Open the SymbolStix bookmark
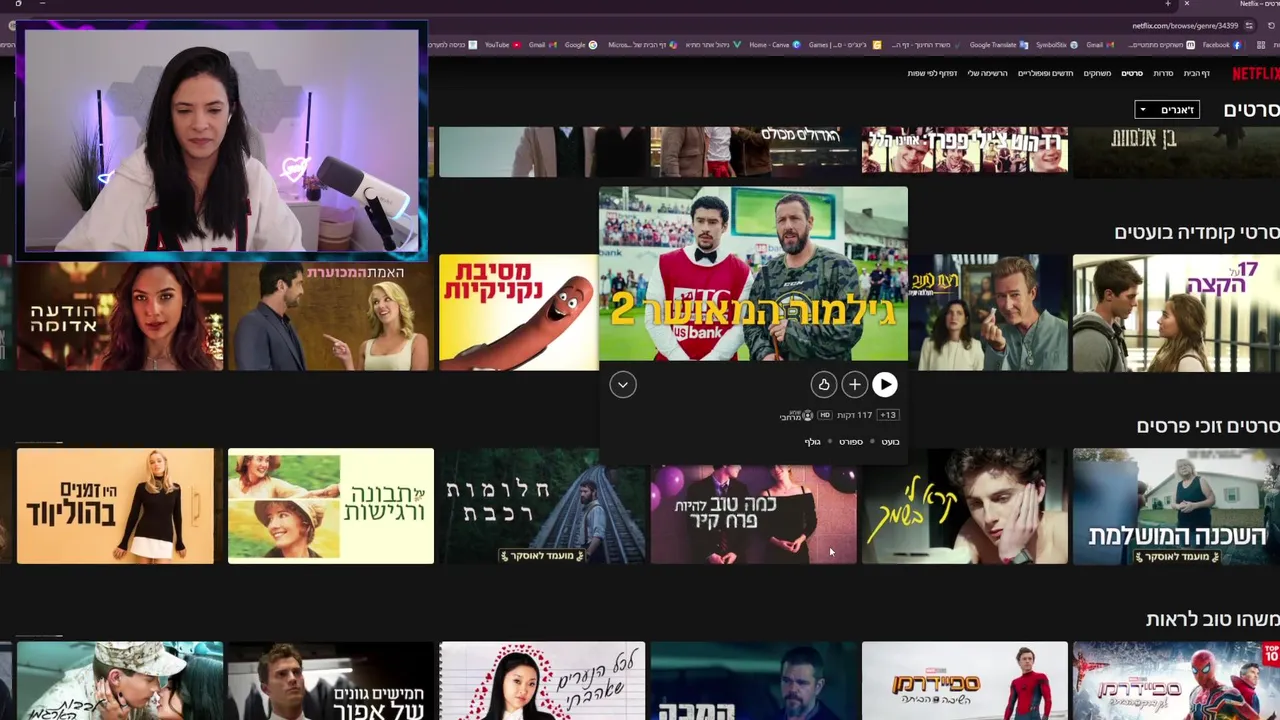1280x720 pixels. [1057, 45]
